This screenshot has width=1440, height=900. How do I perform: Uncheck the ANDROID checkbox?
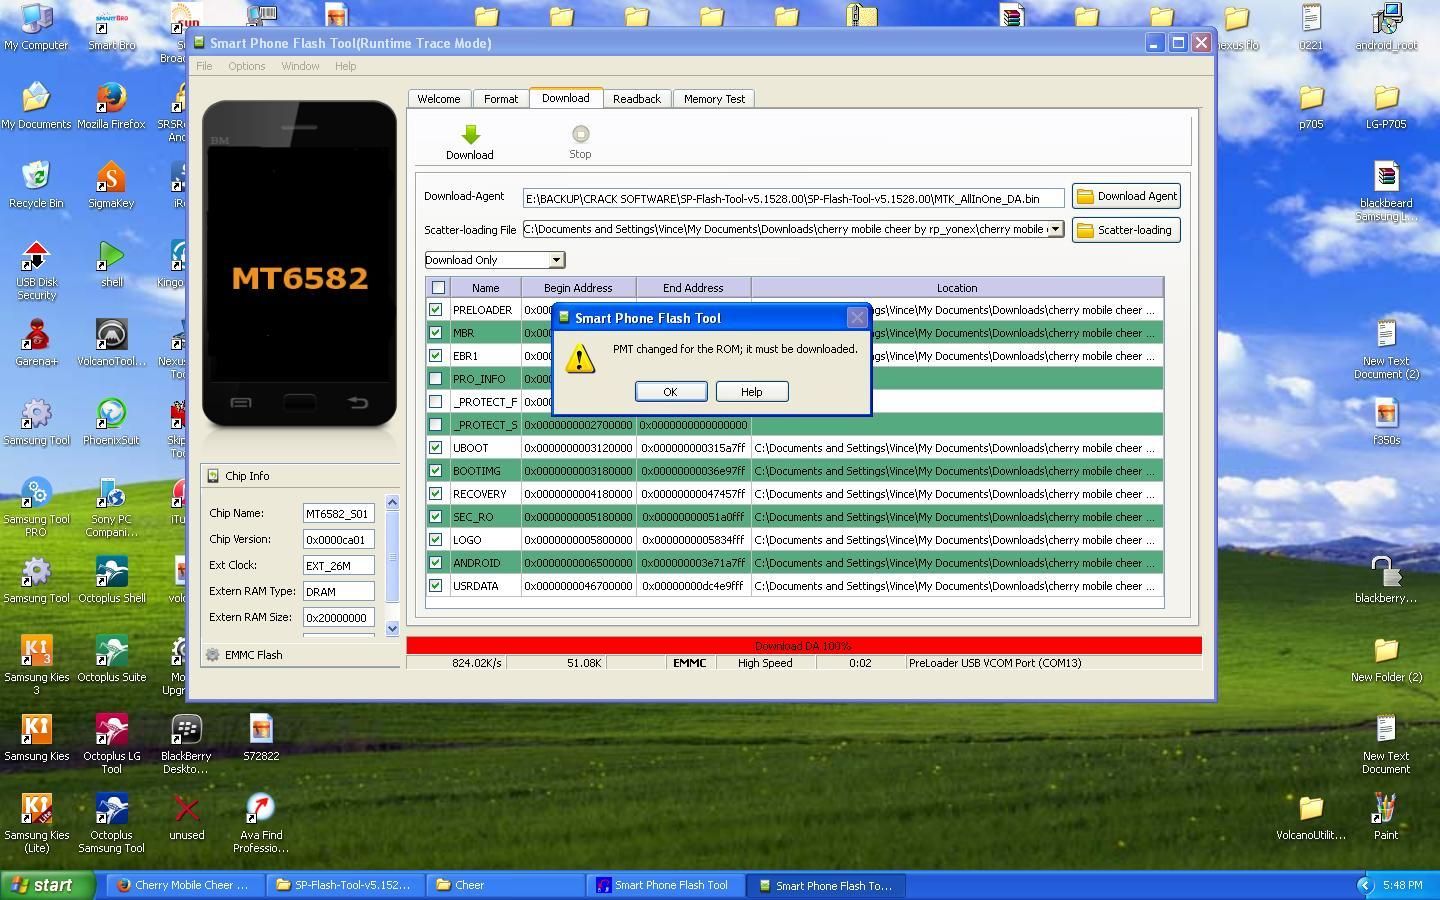(436, 563)
